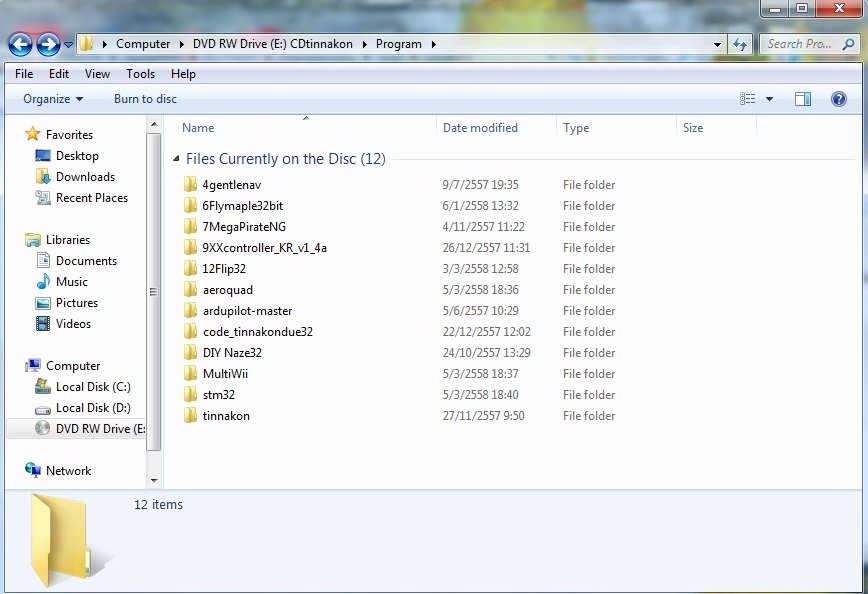Click the navigation pane vertical scrollbar
Viewport: 868px width, 594px height.
click(153, 290)
